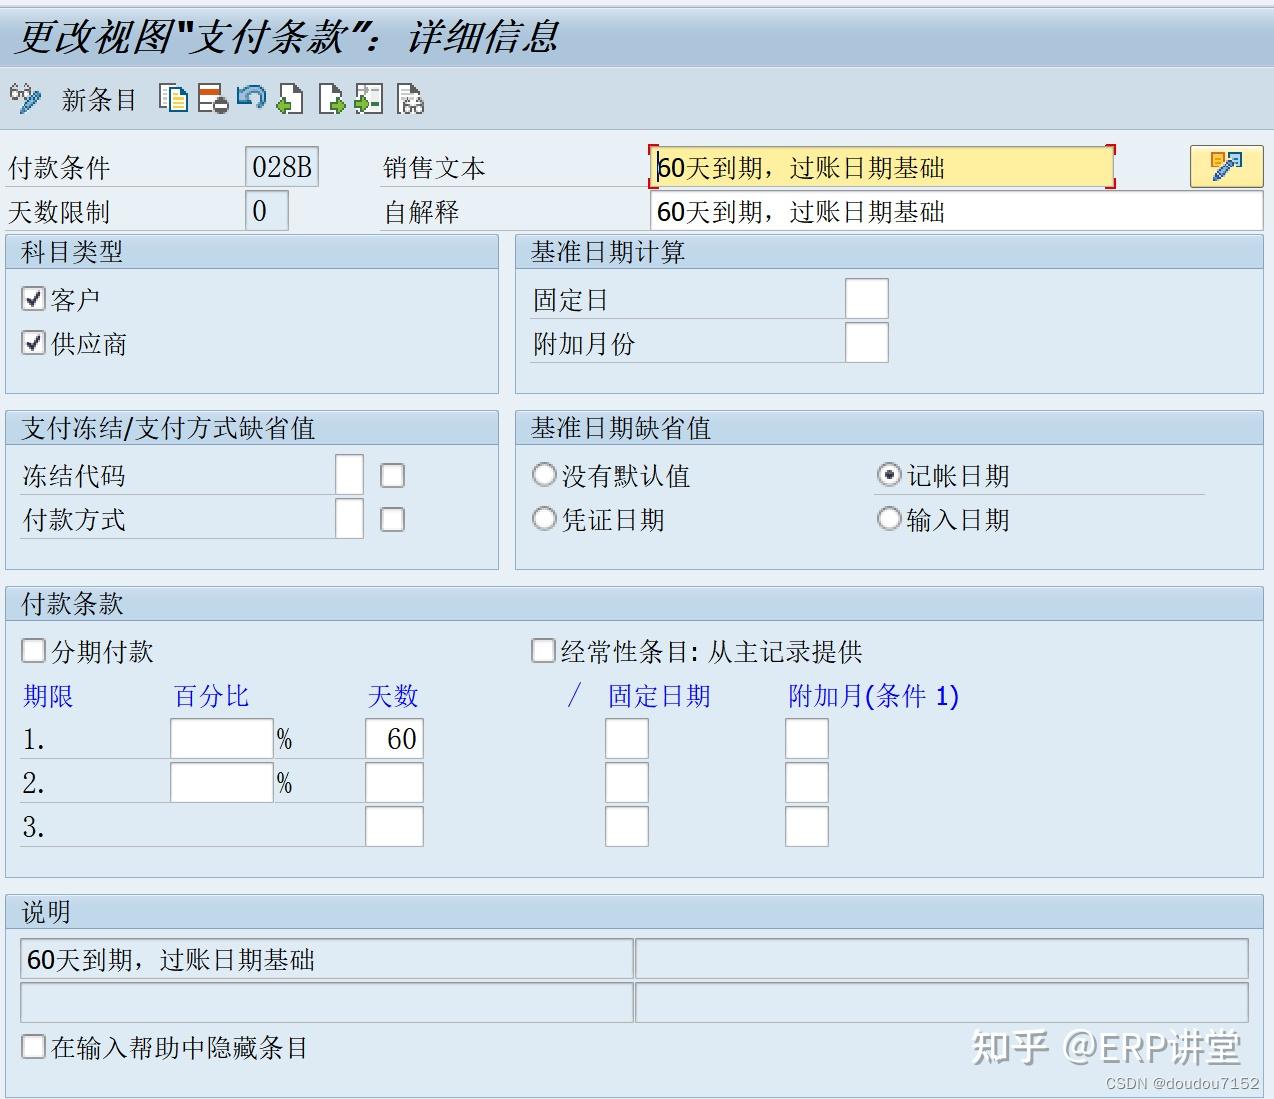Screen dimensions: 1274x1099
Task: Tick the checkbox next to 付款方式
Action: tap(392, 519)
